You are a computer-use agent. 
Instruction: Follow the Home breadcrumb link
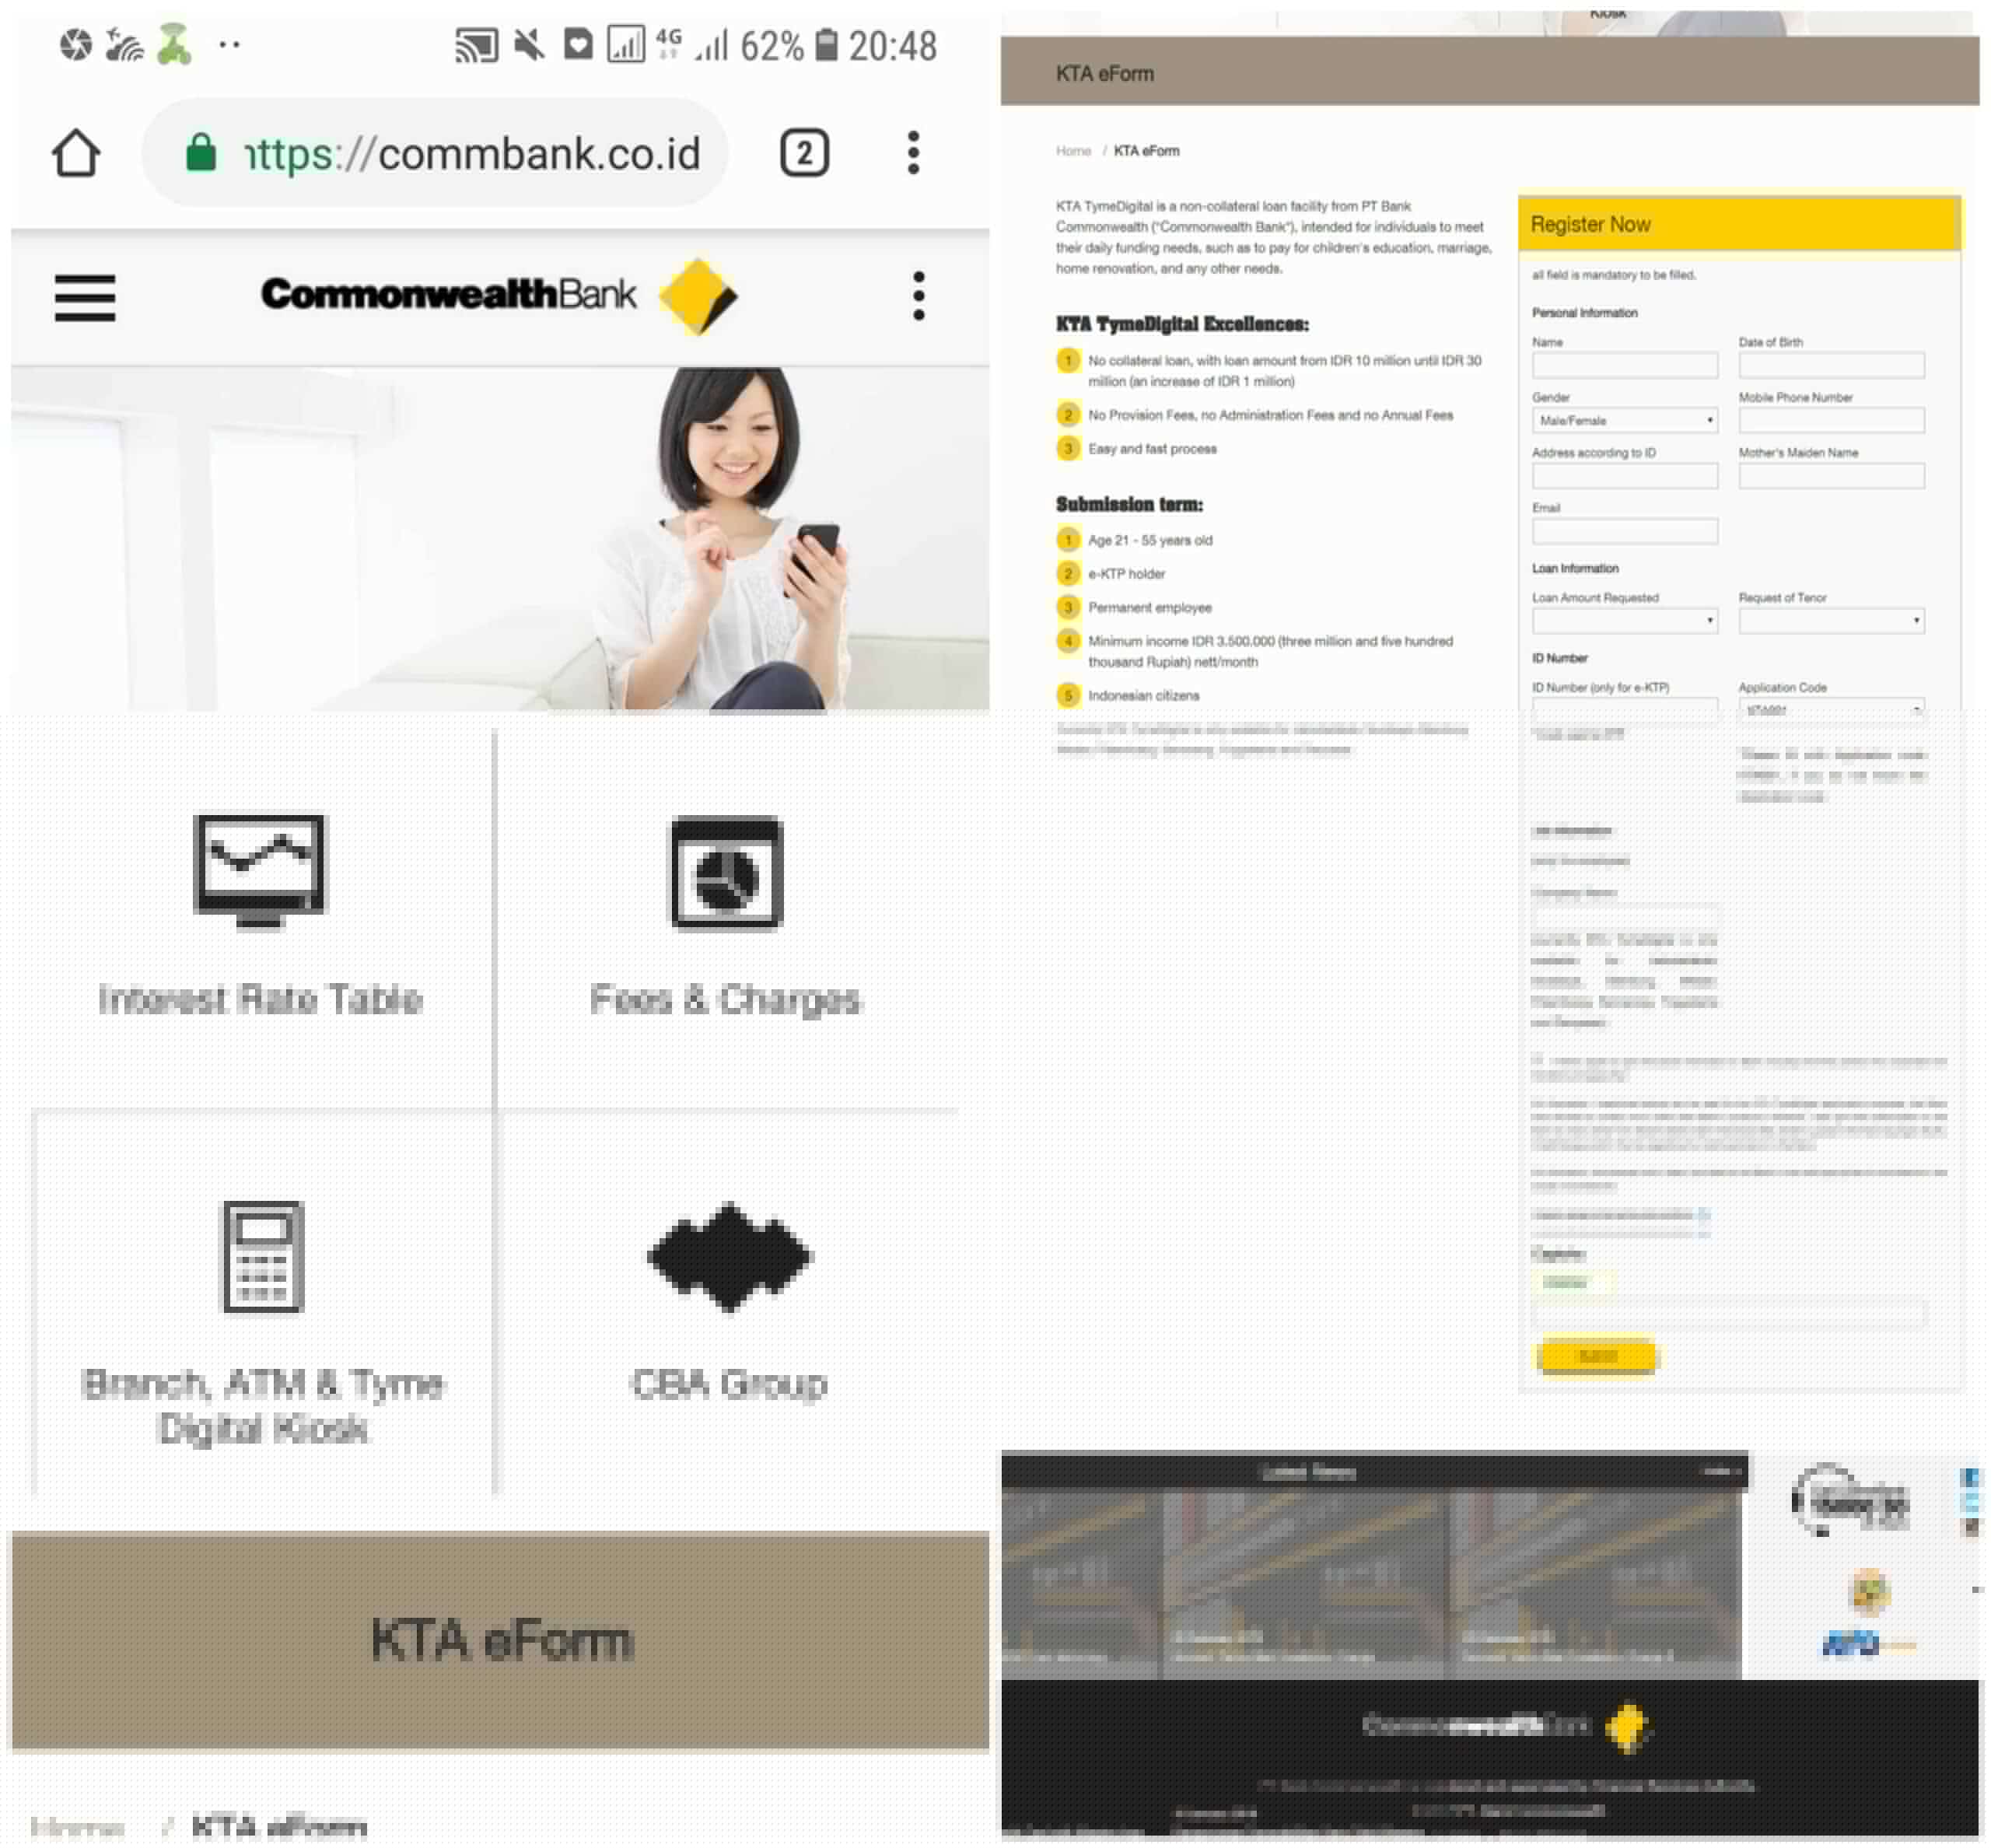click(1071, 151)
